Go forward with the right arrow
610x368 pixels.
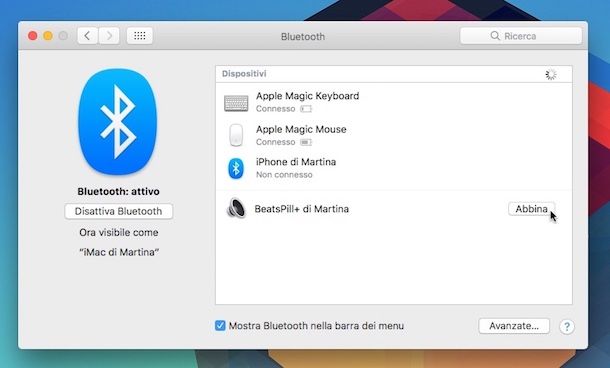[109, 36]
